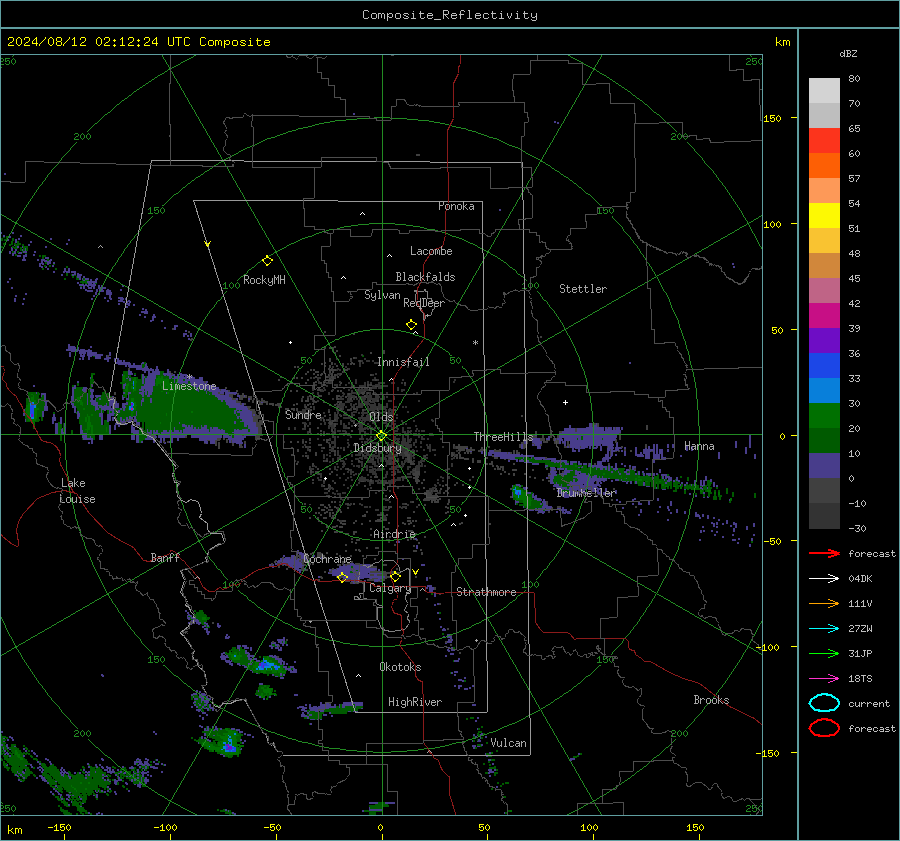
Task: Click the ThreeHills label
Action: [503, 437]
